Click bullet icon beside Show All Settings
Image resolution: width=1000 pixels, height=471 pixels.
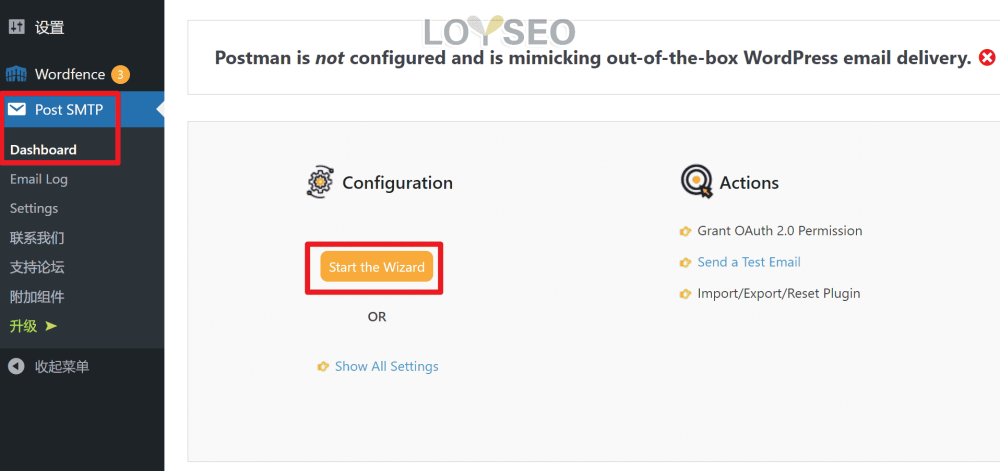pos(323,366)
